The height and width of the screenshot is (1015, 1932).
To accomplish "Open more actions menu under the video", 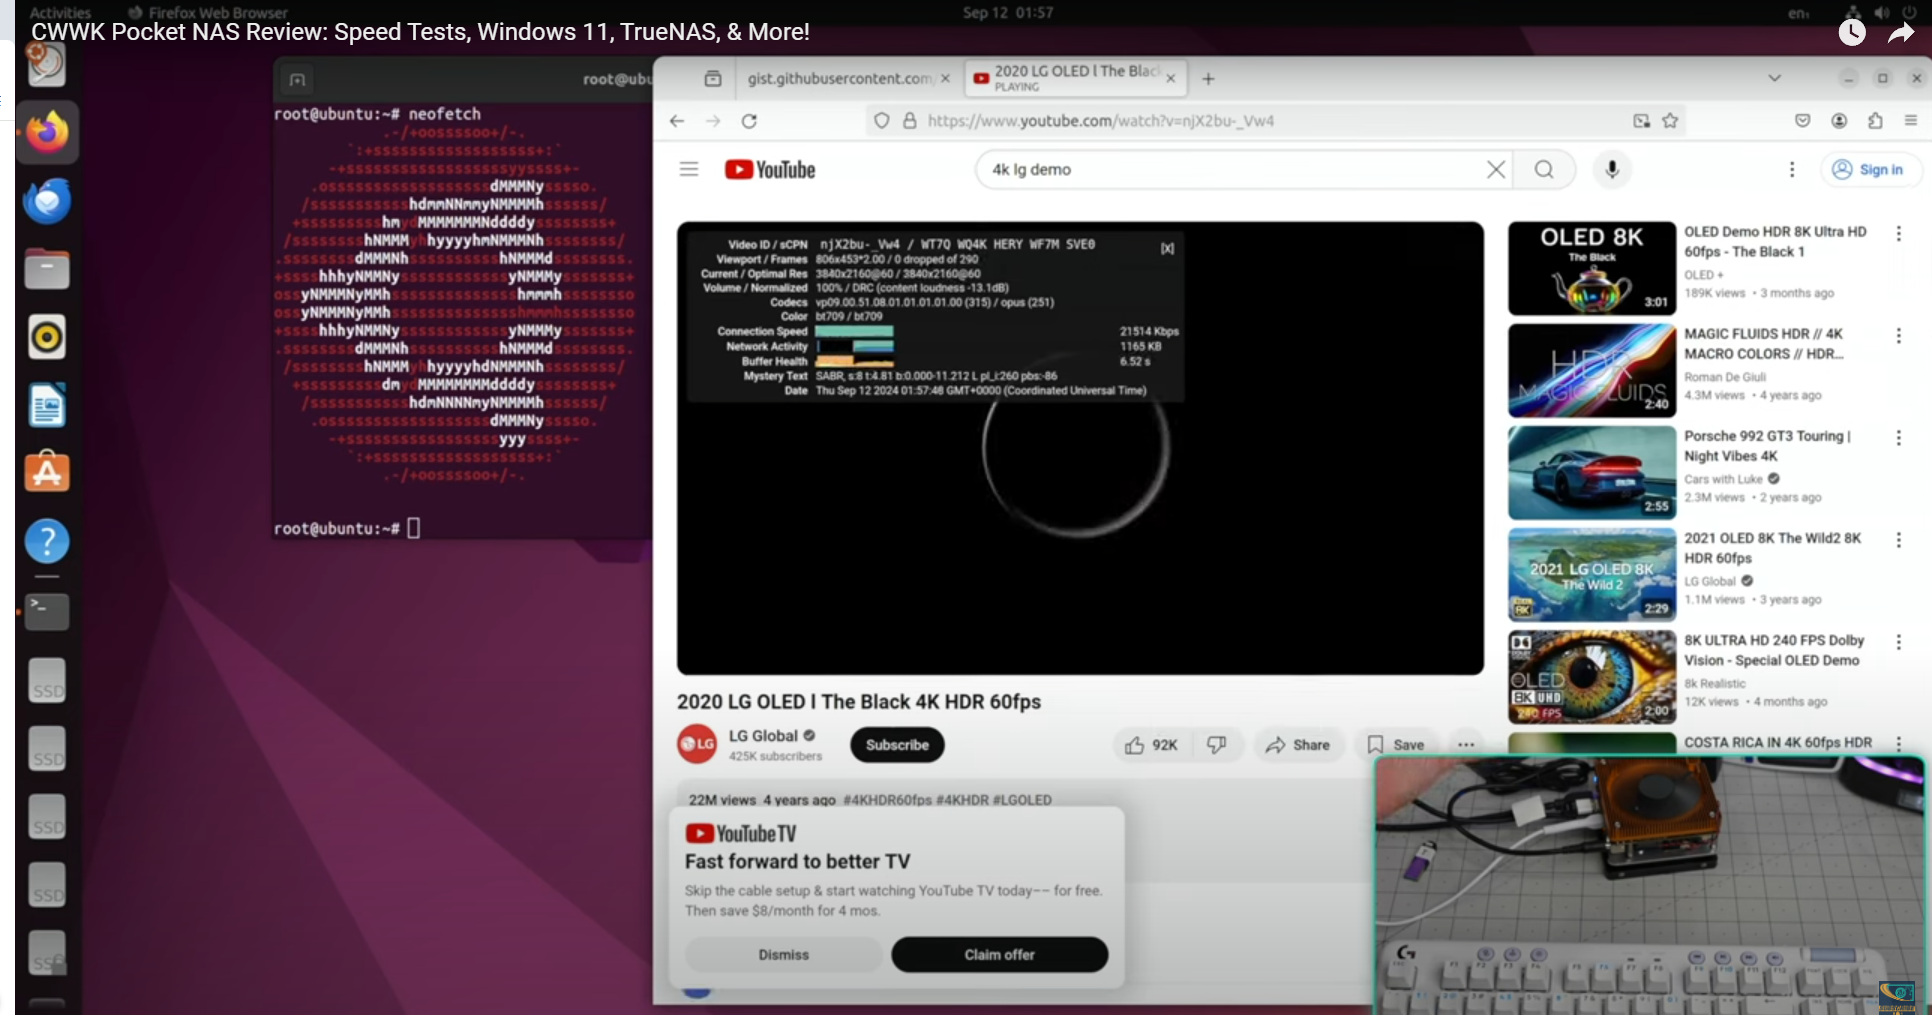I will point(1466,745).
